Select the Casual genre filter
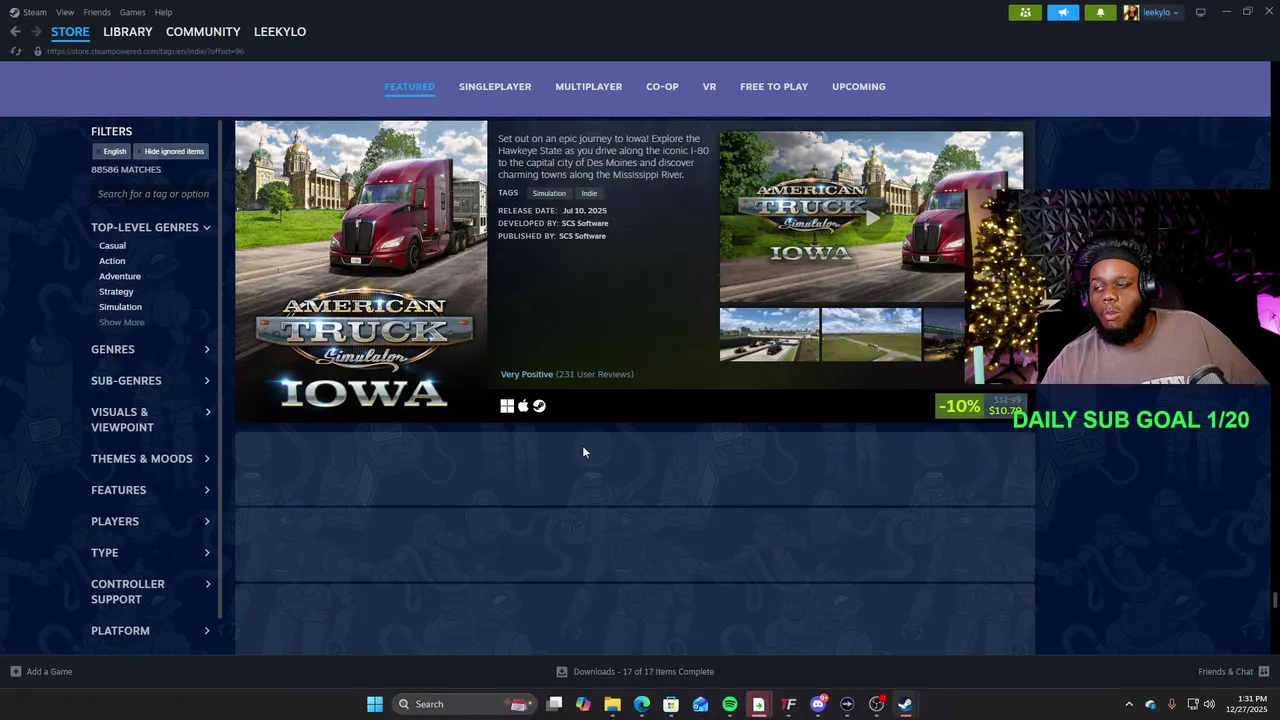 click(x=112, y=246)
